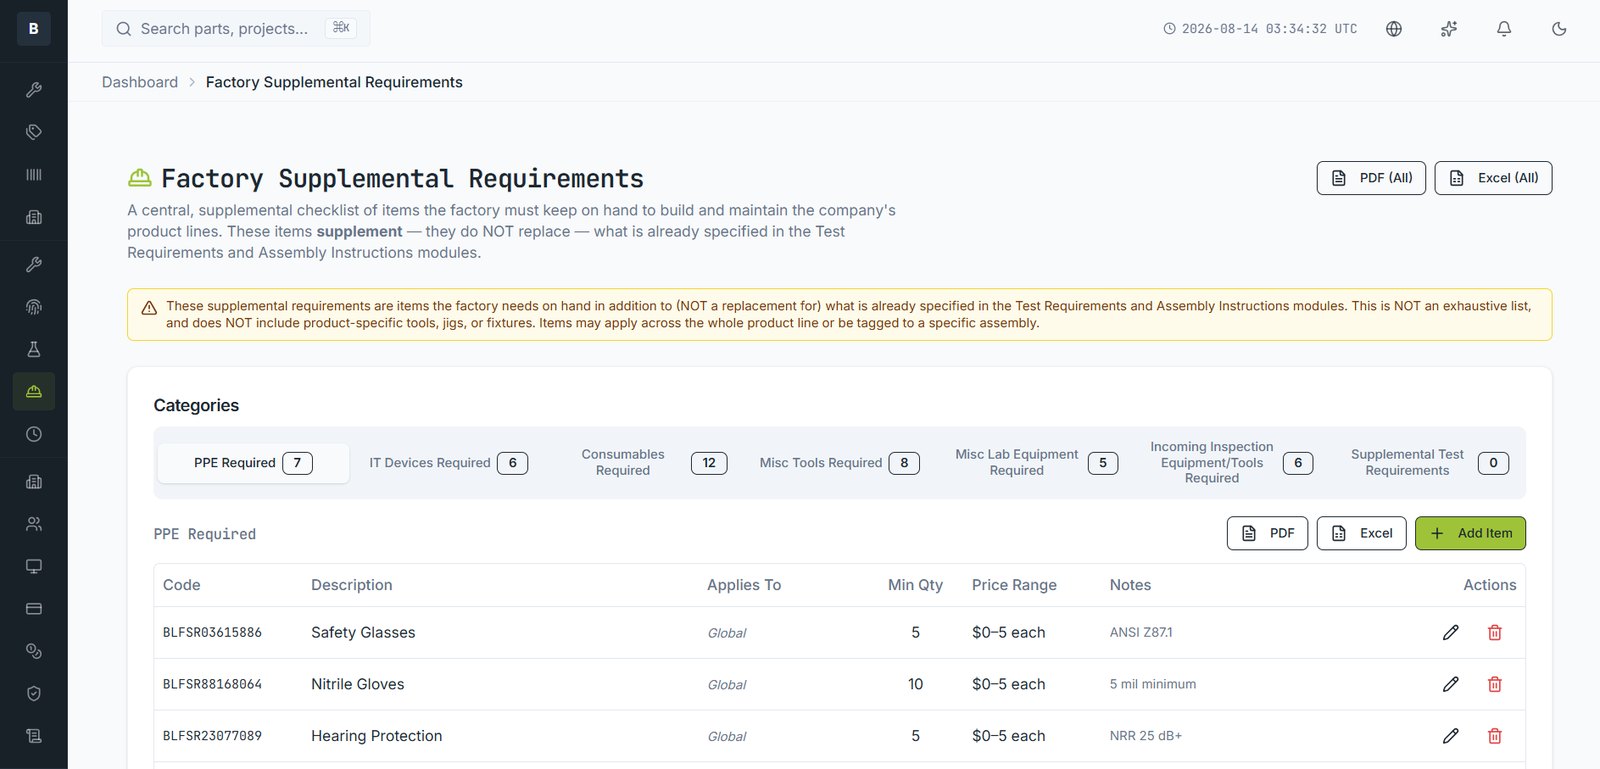Export the PPE Required table as Excel
The height and width of the screenshot is (769, 1600).
pos(1362,533)
